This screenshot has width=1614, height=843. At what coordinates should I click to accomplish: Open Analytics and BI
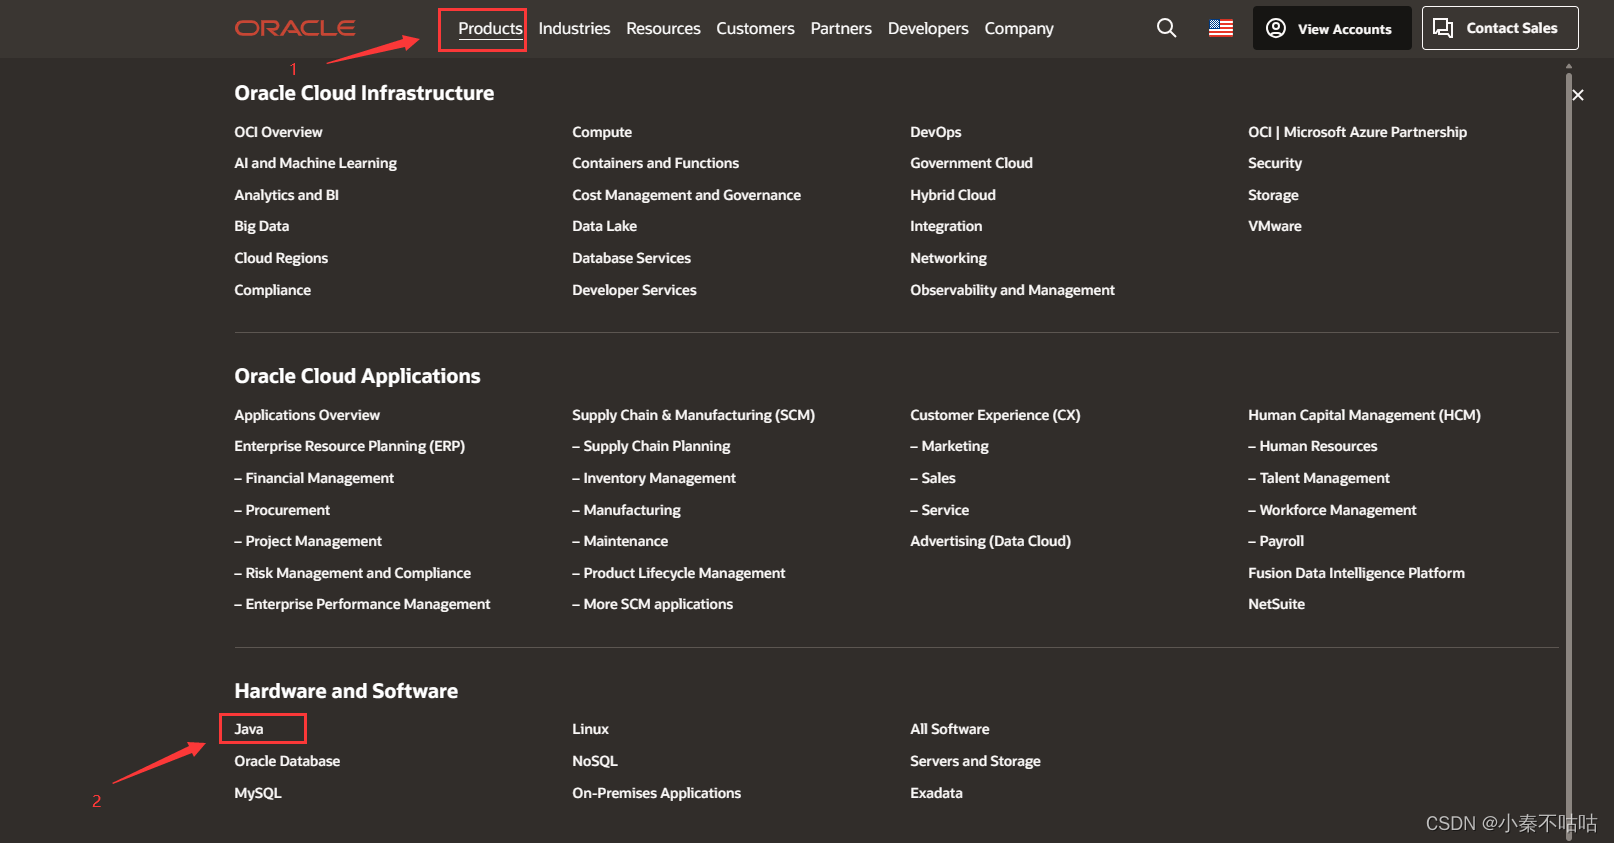click(x=286, y=195)
